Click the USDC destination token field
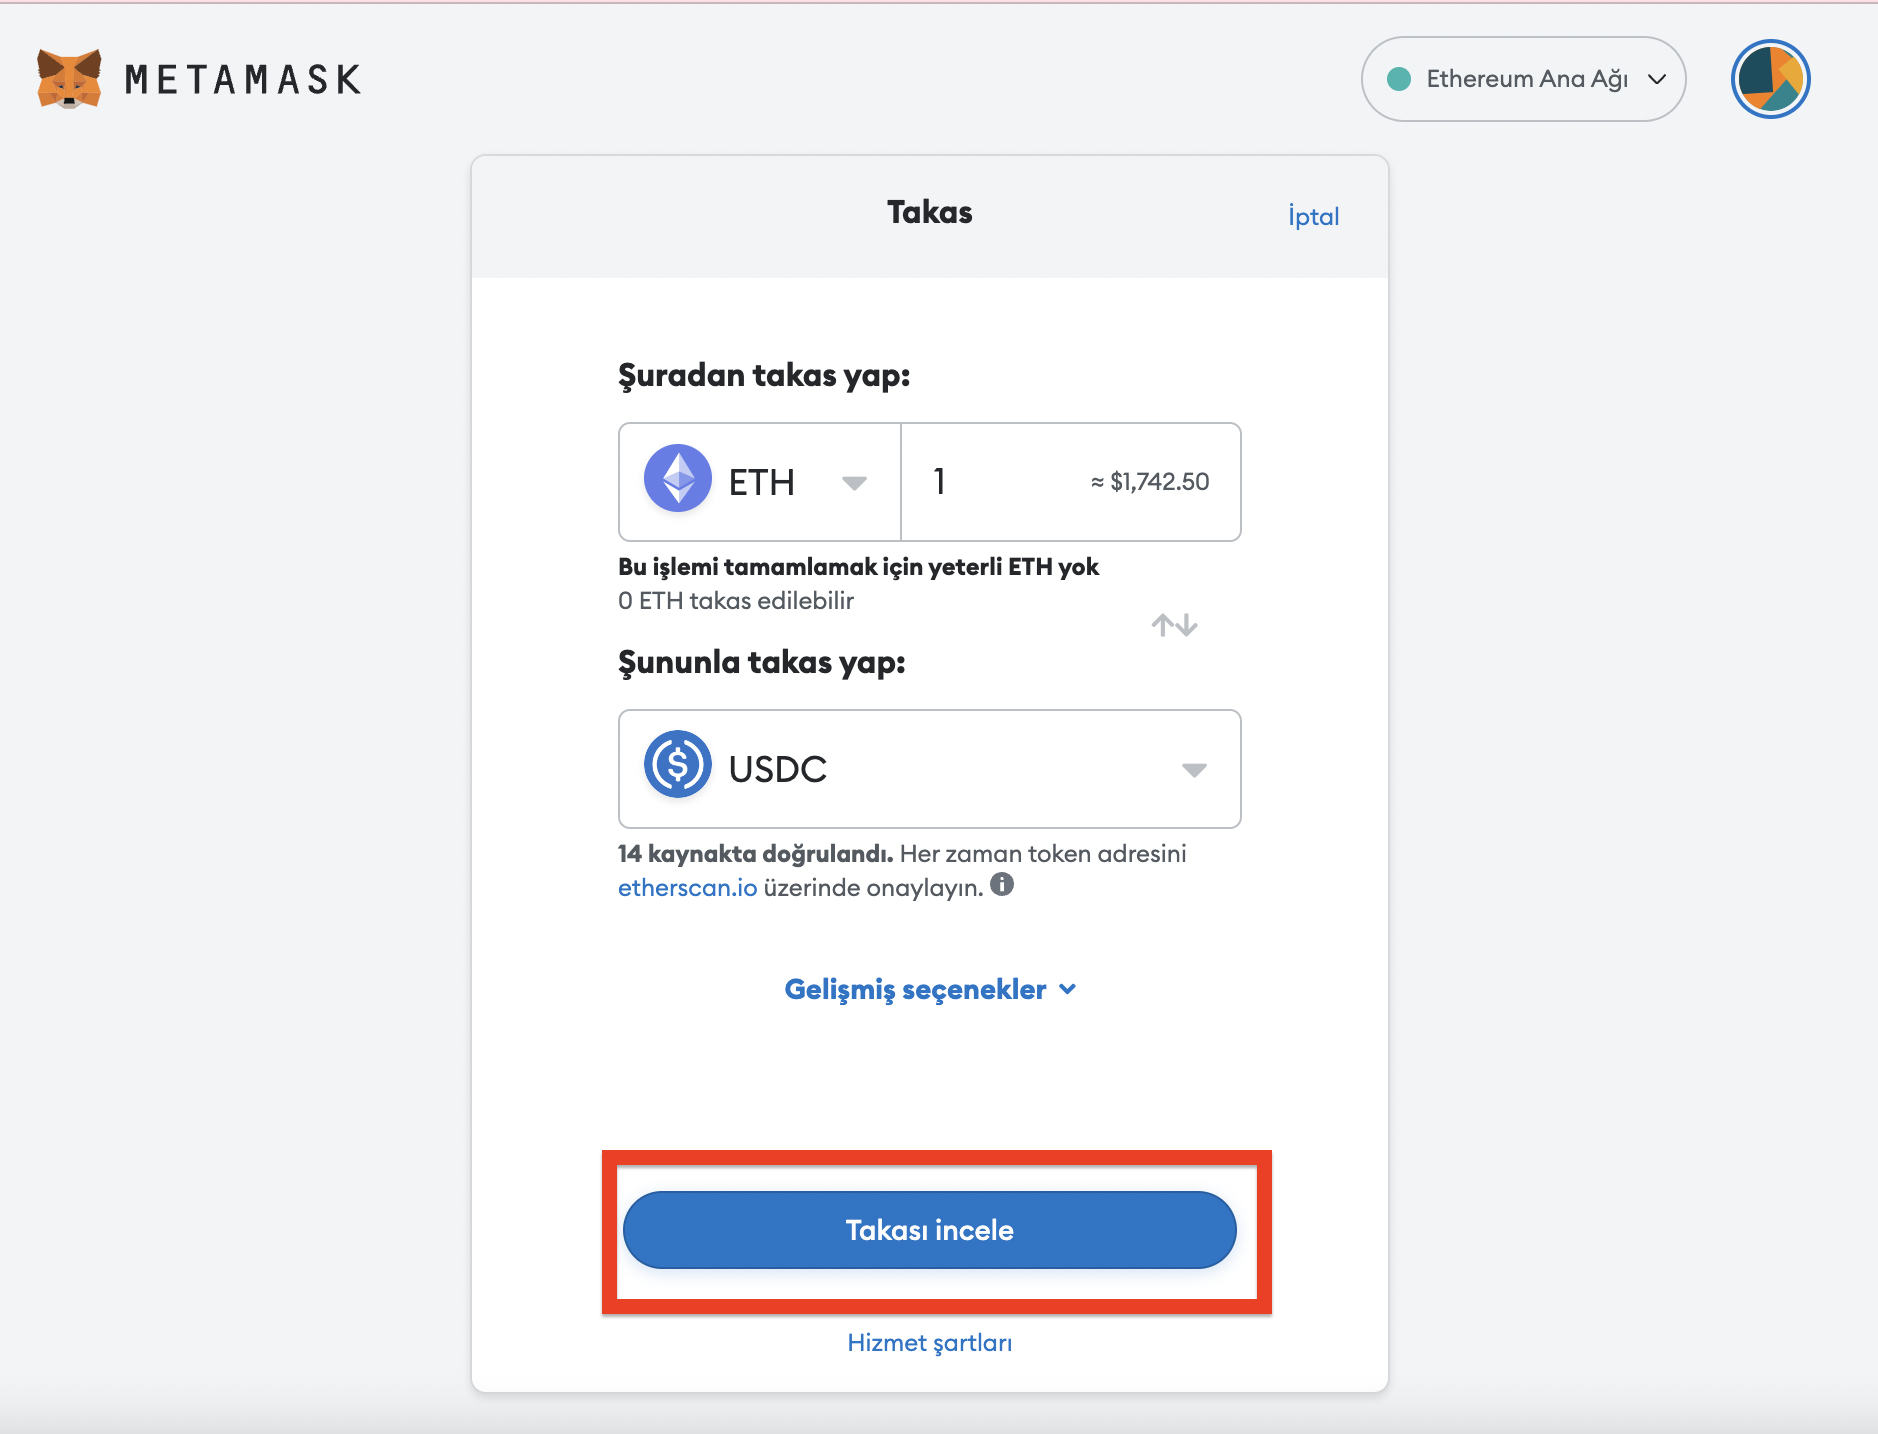 tap(930, 769)
